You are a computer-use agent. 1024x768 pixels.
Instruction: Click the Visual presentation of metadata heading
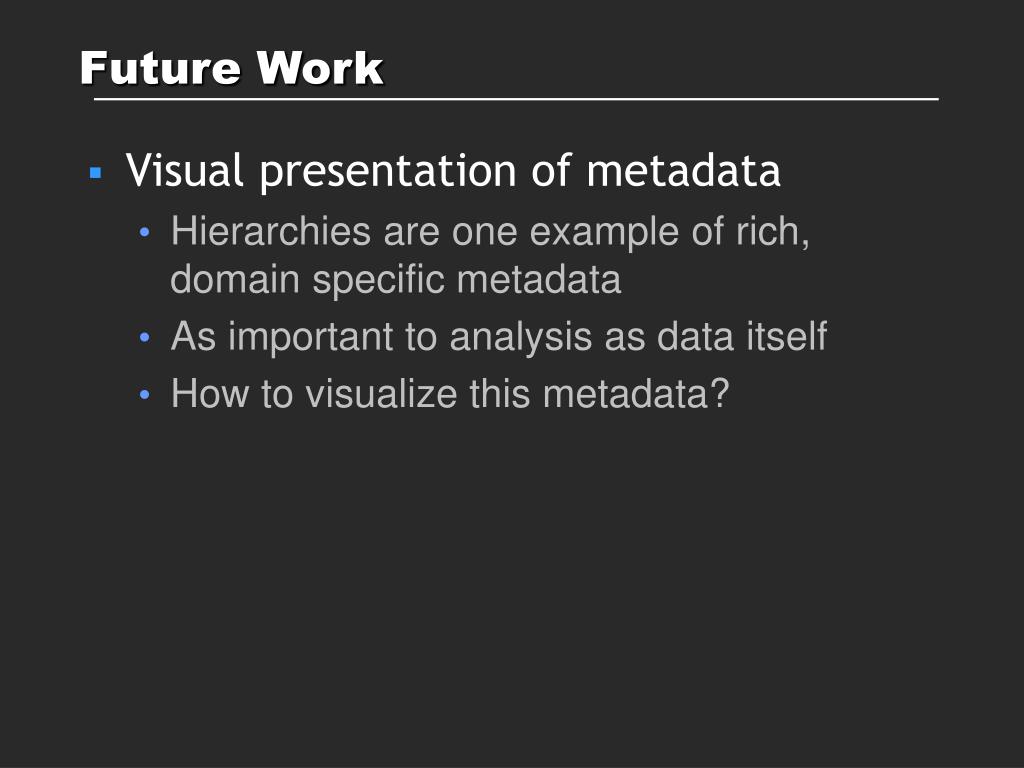point(453,171)
